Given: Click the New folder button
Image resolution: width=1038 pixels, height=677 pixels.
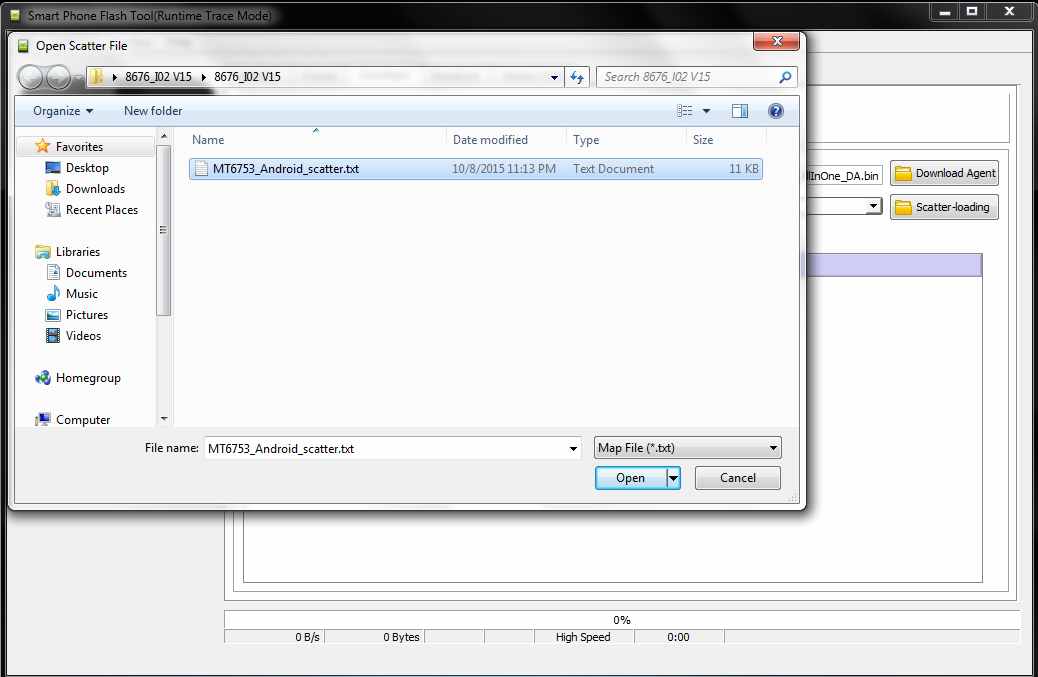Looking at the screenshot, I should coord(153,111).
